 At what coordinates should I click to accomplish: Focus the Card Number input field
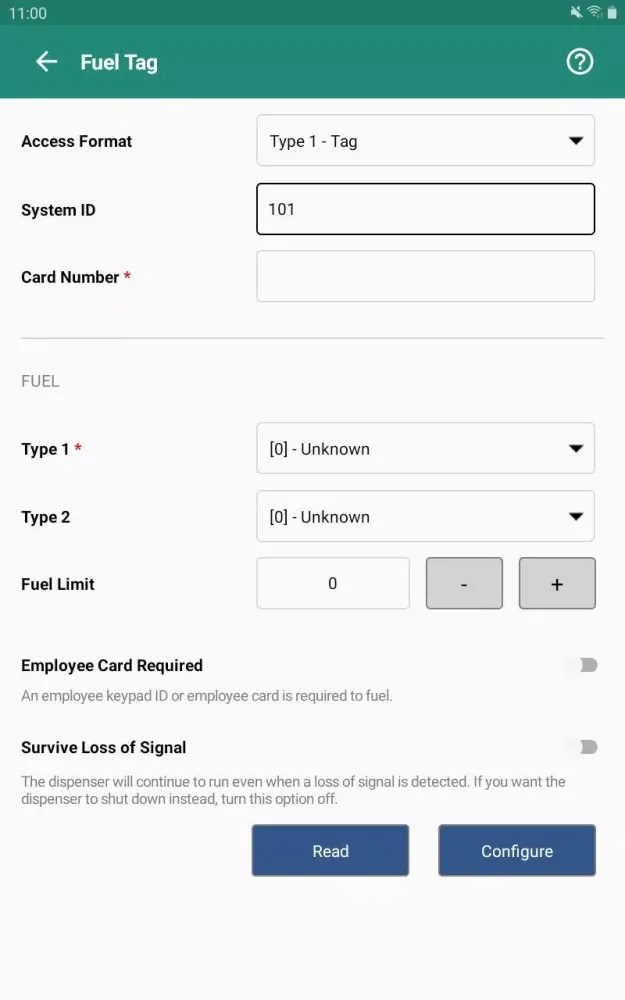click(x=425, y=276)
